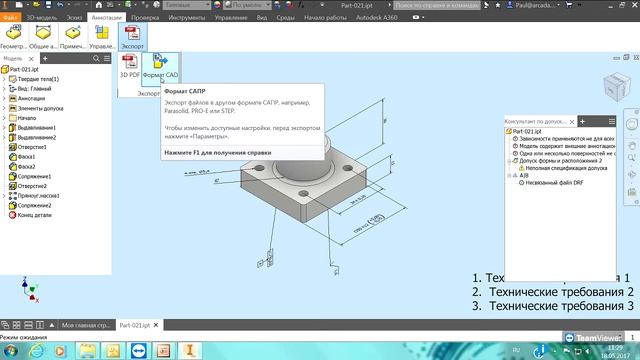Open Internet Explorer from the taskbar
The image size is (640, 360).
(x=36, y=351)
